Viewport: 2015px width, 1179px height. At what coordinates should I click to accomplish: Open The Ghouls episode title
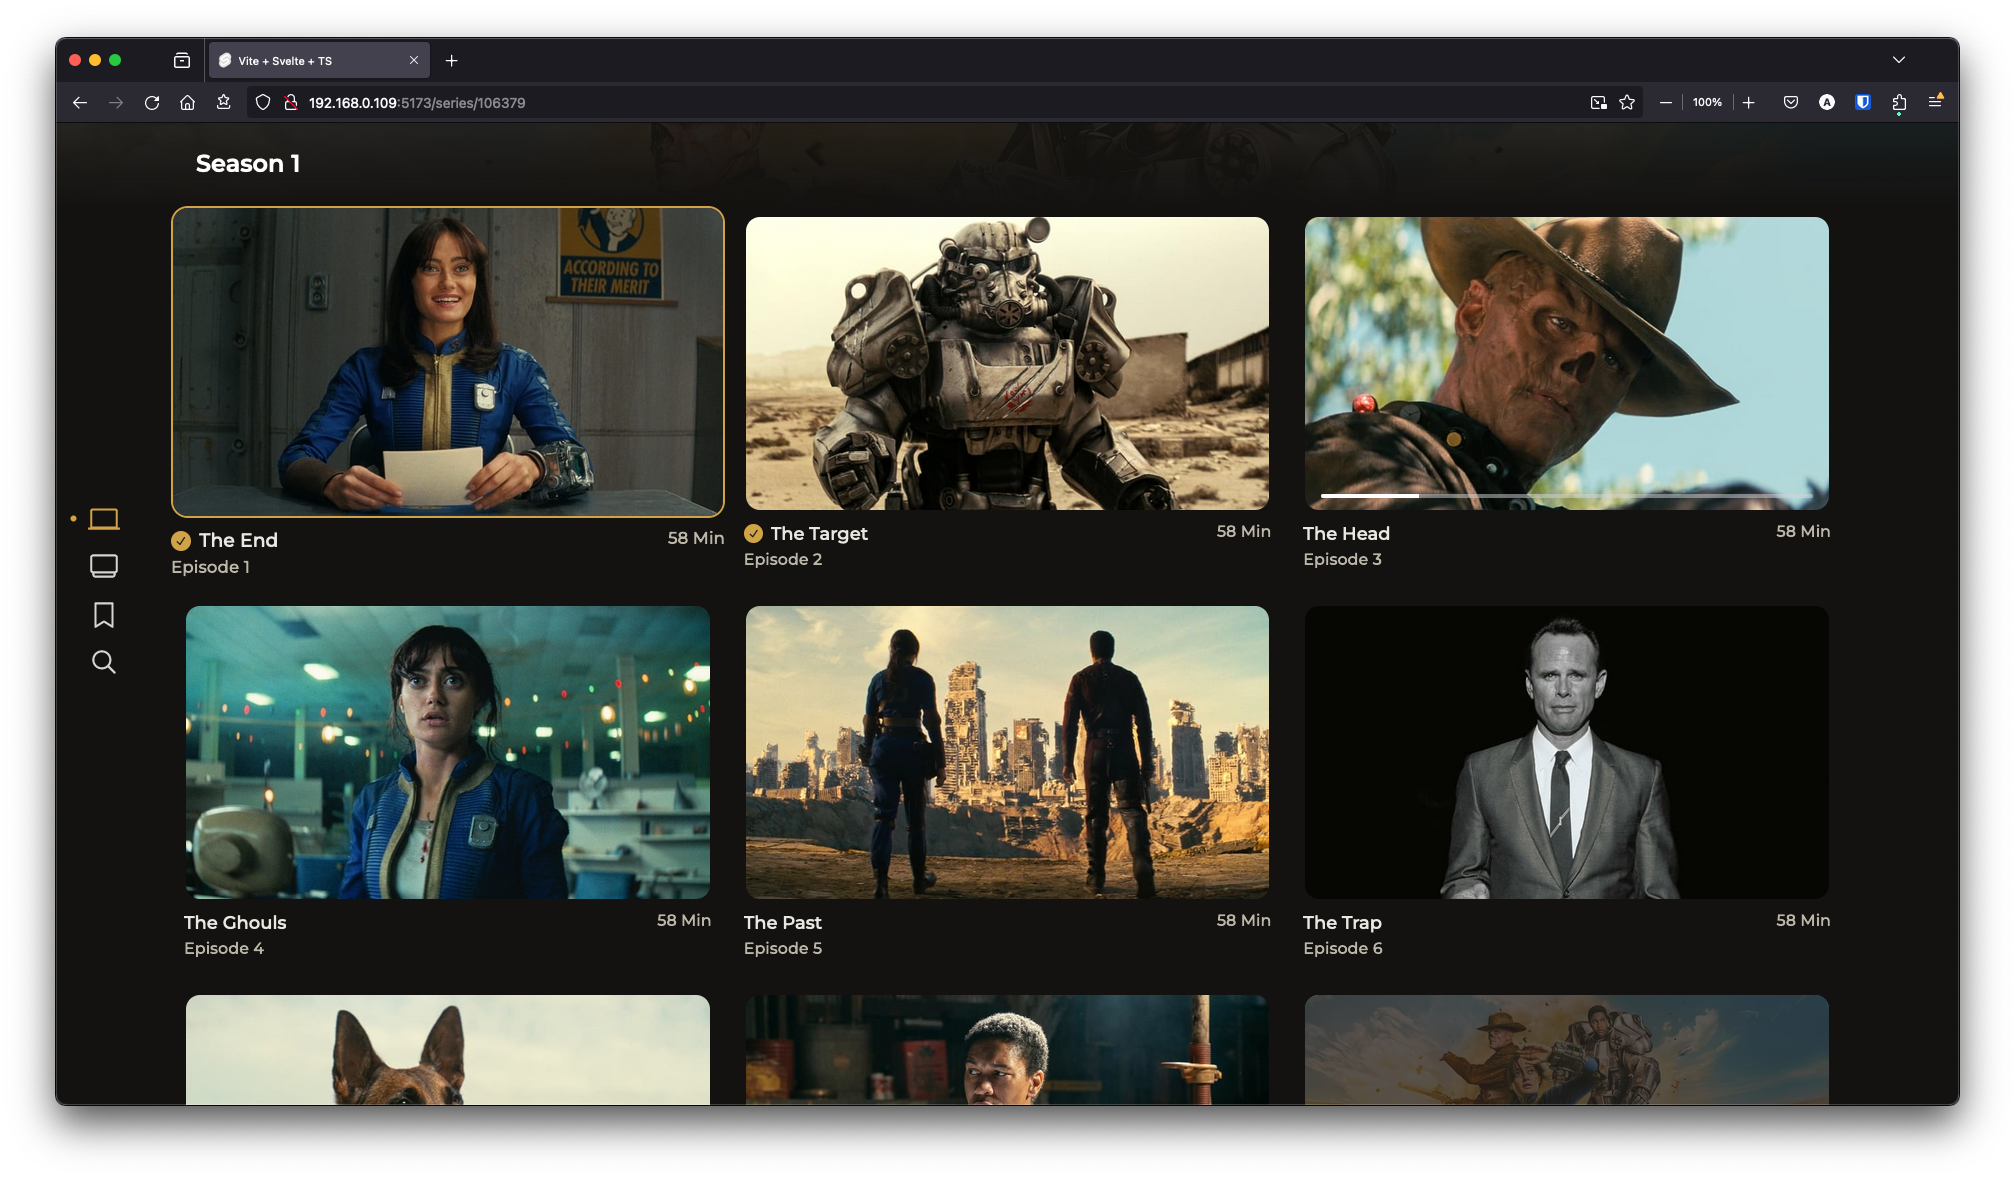235,923
